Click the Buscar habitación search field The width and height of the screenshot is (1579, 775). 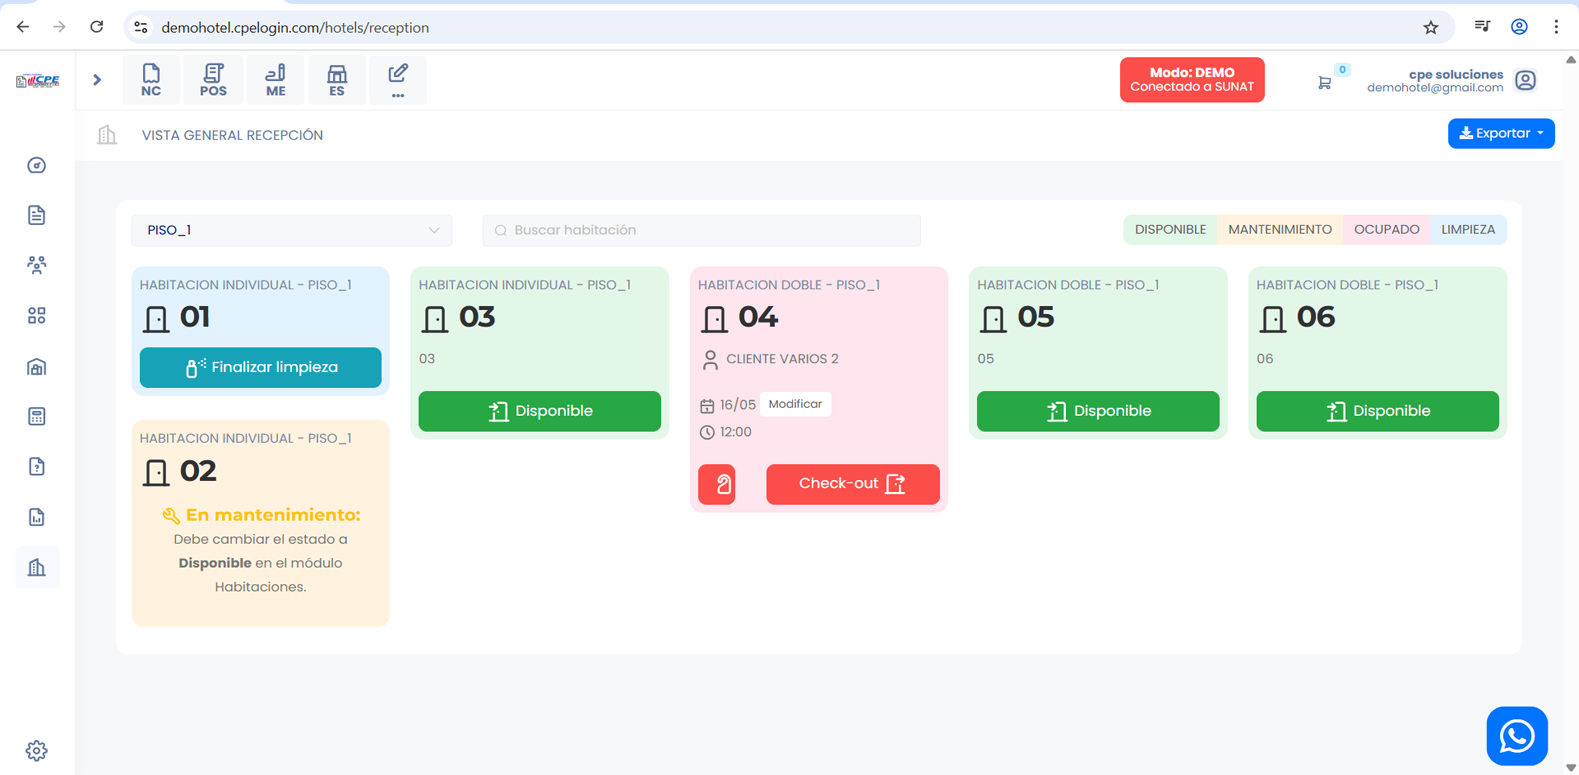click(701, 230)
